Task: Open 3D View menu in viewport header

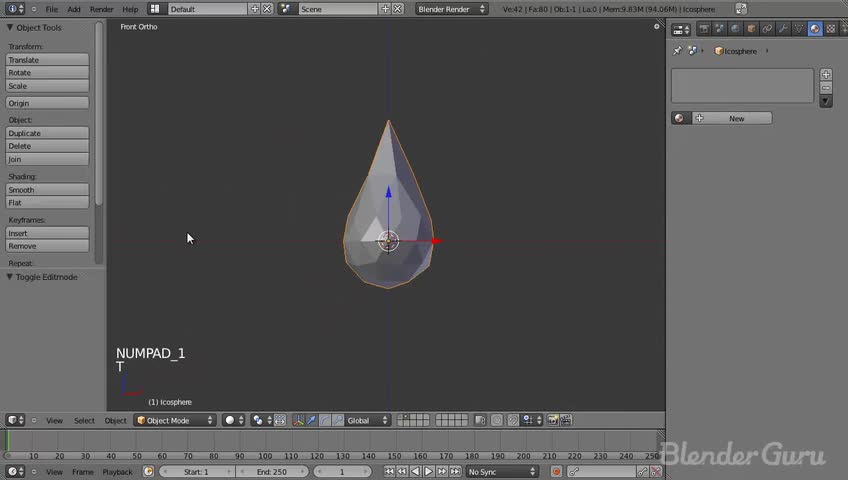Action: tap(54, 421)
